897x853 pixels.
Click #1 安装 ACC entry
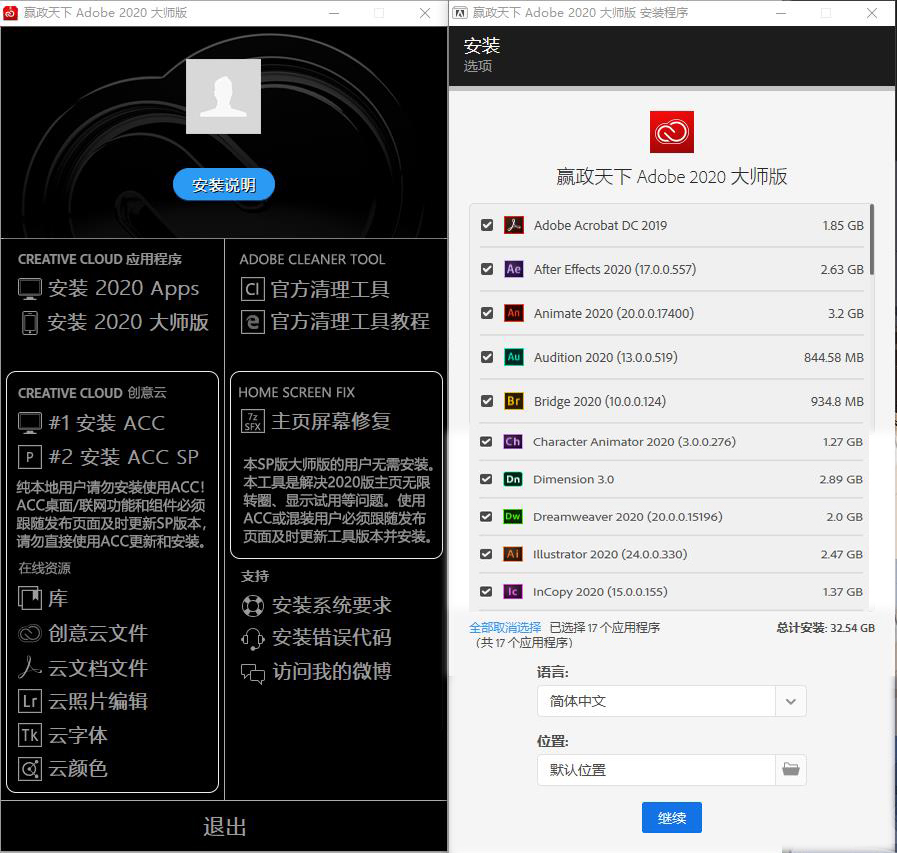(92, 423)
